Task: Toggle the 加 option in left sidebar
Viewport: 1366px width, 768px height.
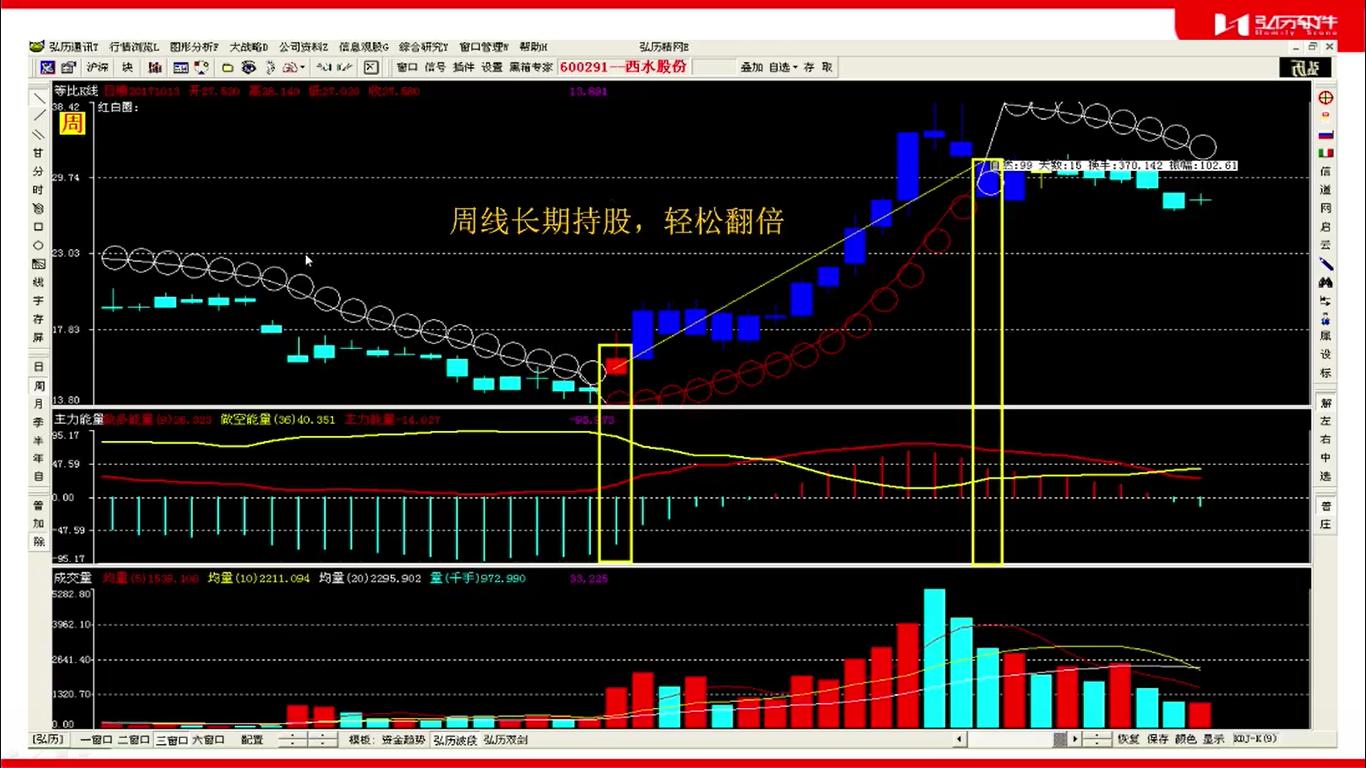Action: pyautogui.click(x=39, y=523)
